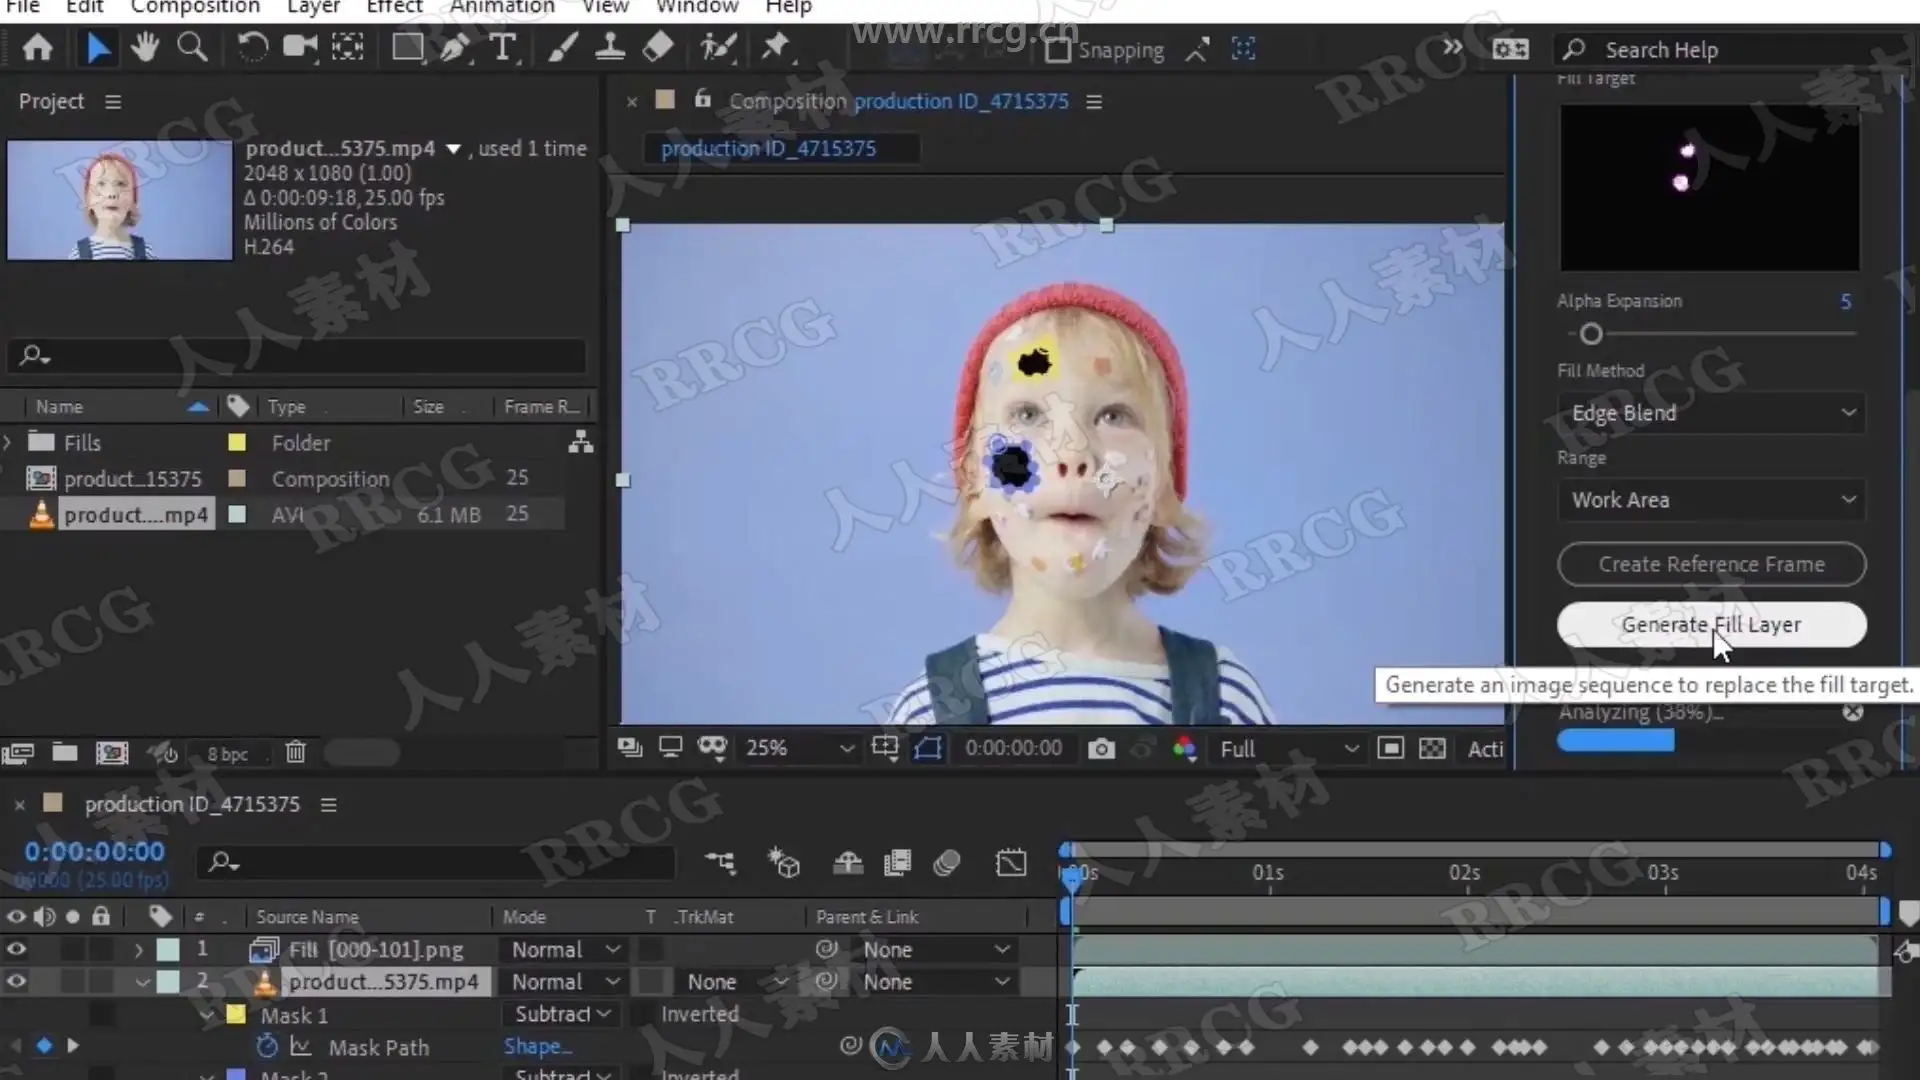Select the Eraser tool
This screenshot has height=1080, width=1920.
pos(657,47)
